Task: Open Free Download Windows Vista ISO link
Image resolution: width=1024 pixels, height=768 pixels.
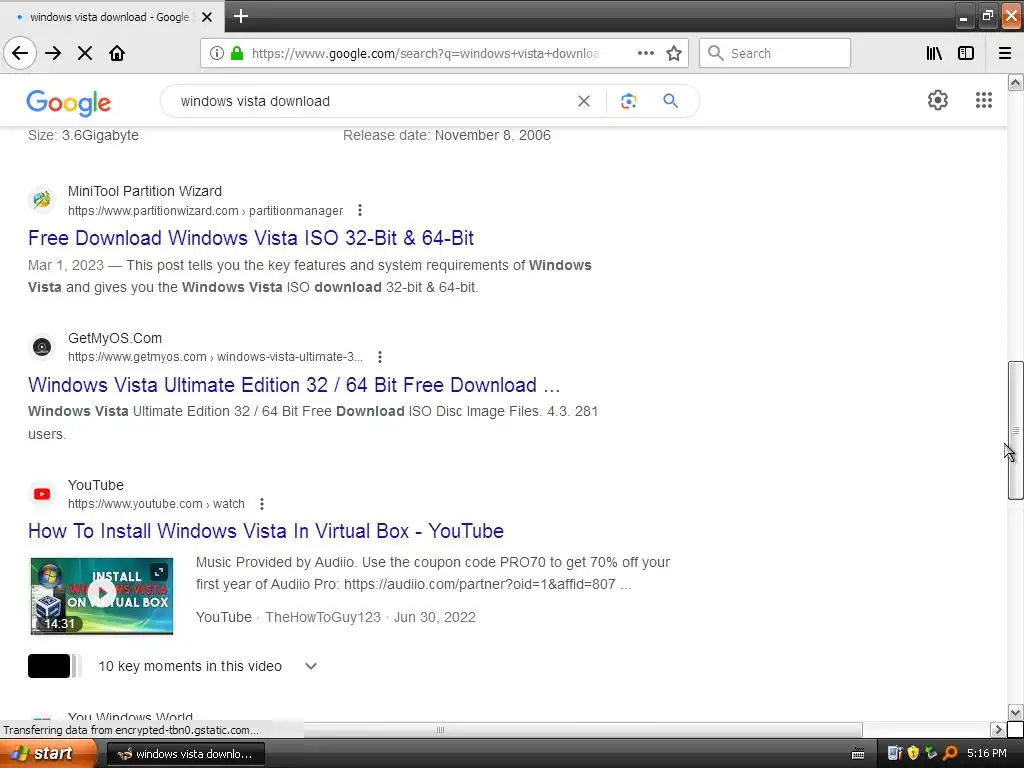Action: 251,238
